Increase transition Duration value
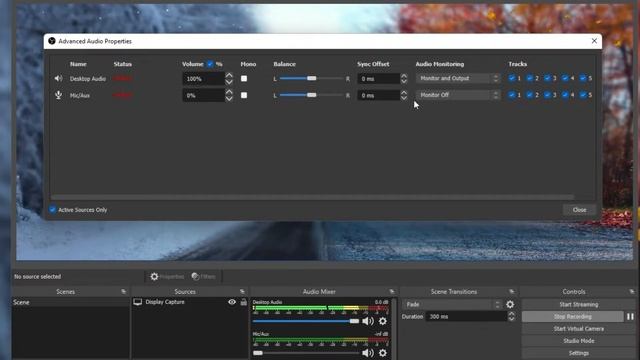 click(x=511, y=313)
